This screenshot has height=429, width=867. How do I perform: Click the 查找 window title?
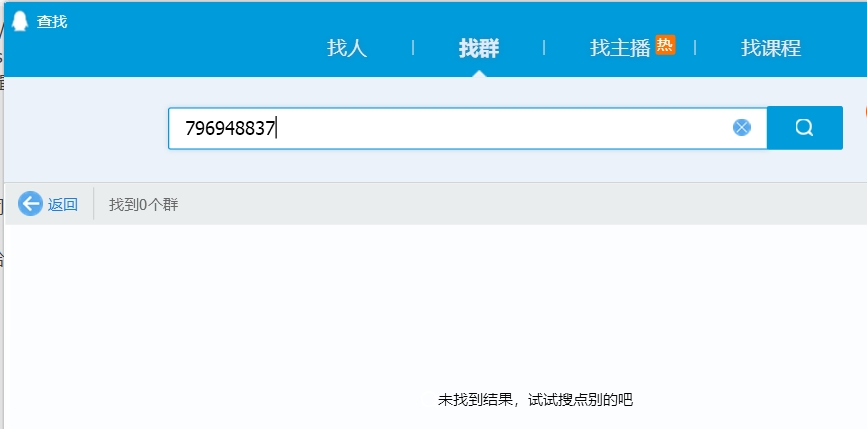pyautogui.click(x=52, y=22)
